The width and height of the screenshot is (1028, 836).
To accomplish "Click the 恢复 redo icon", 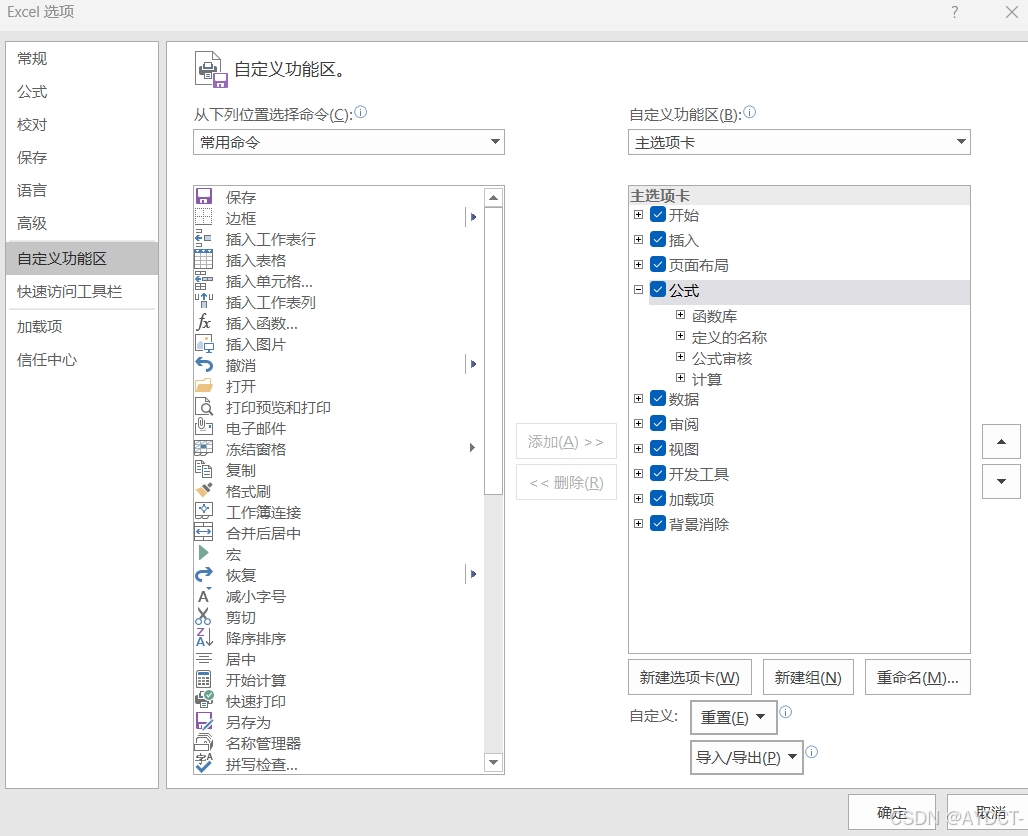I will [x=204, y=574].
